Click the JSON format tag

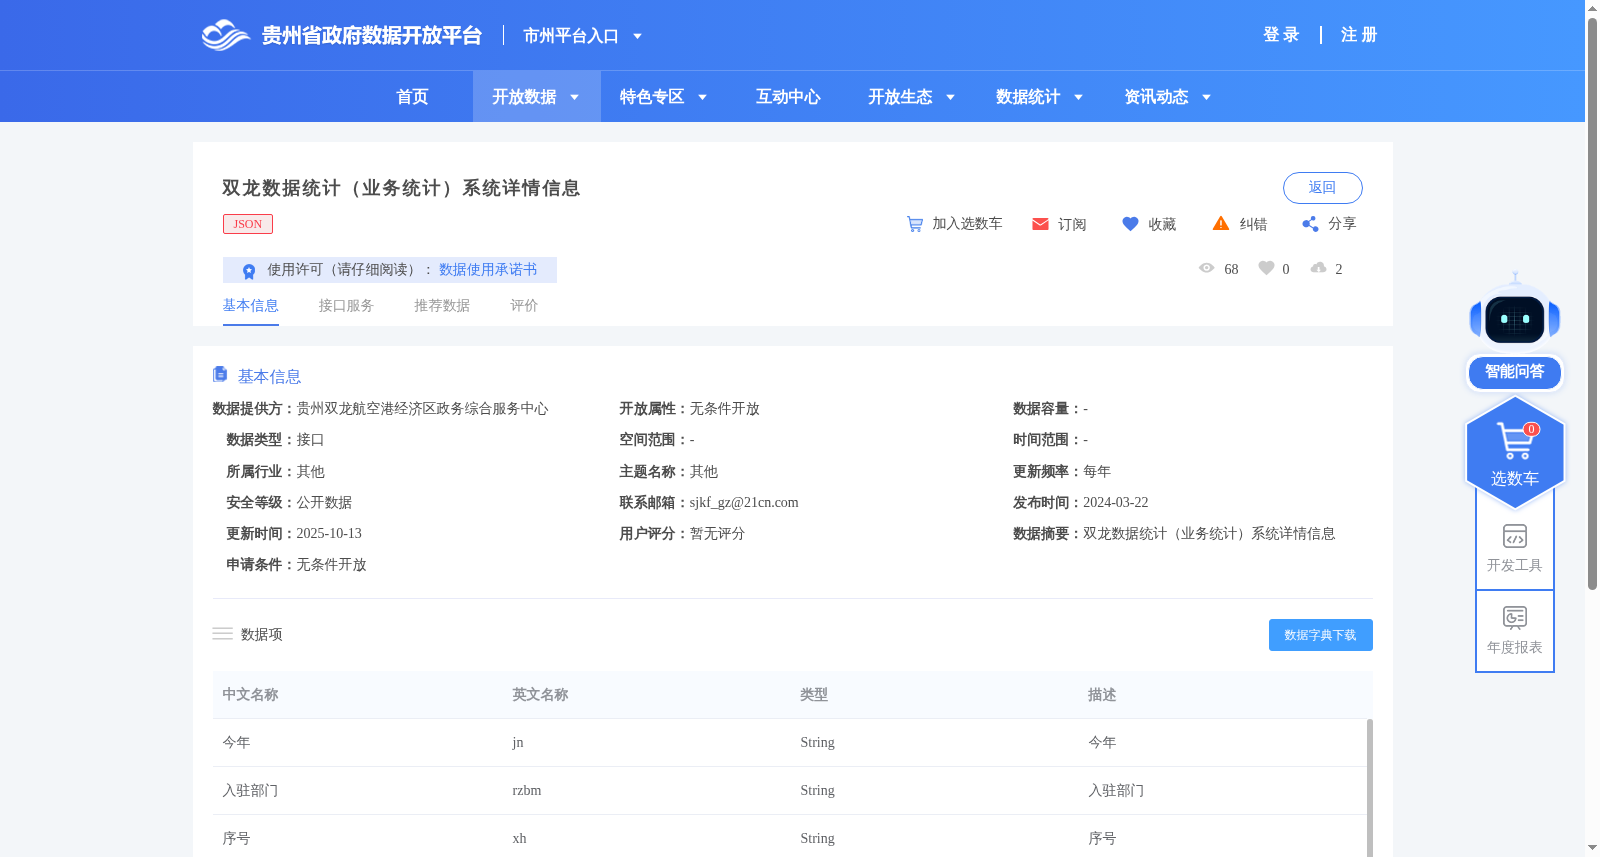[x=248, y=224]
